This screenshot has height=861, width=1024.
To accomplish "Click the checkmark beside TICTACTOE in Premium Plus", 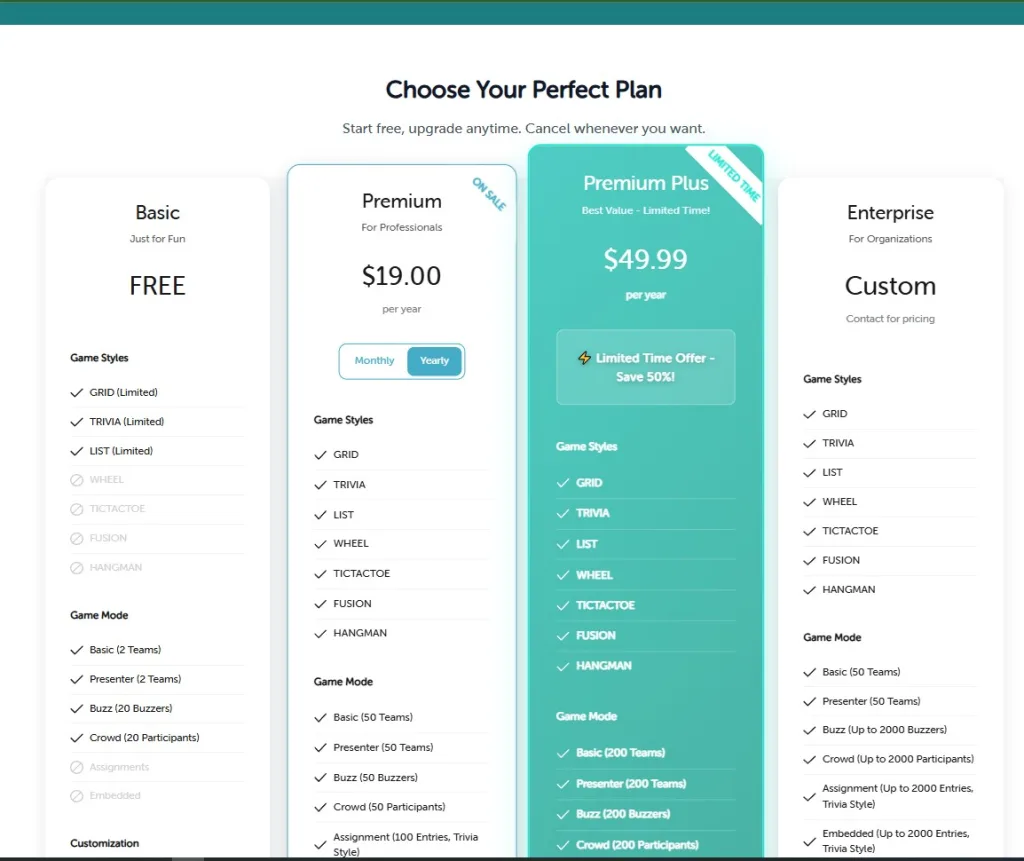I will click(x=563, y=606).
